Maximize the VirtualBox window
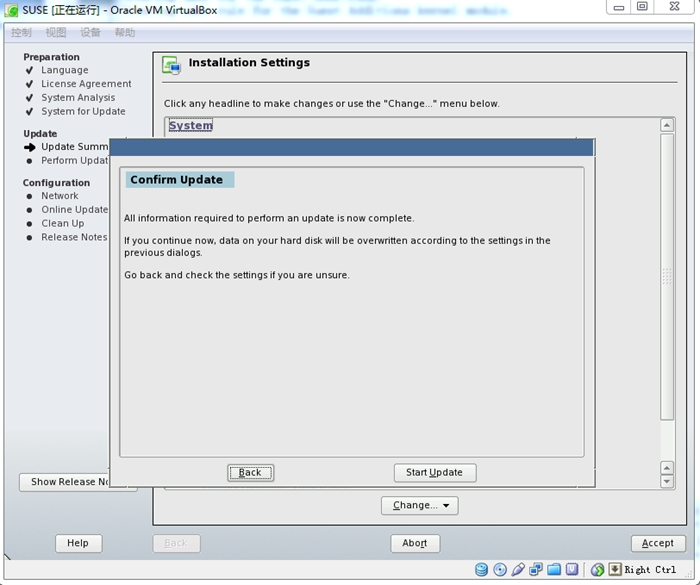700x585 pixels. [642, 6]
